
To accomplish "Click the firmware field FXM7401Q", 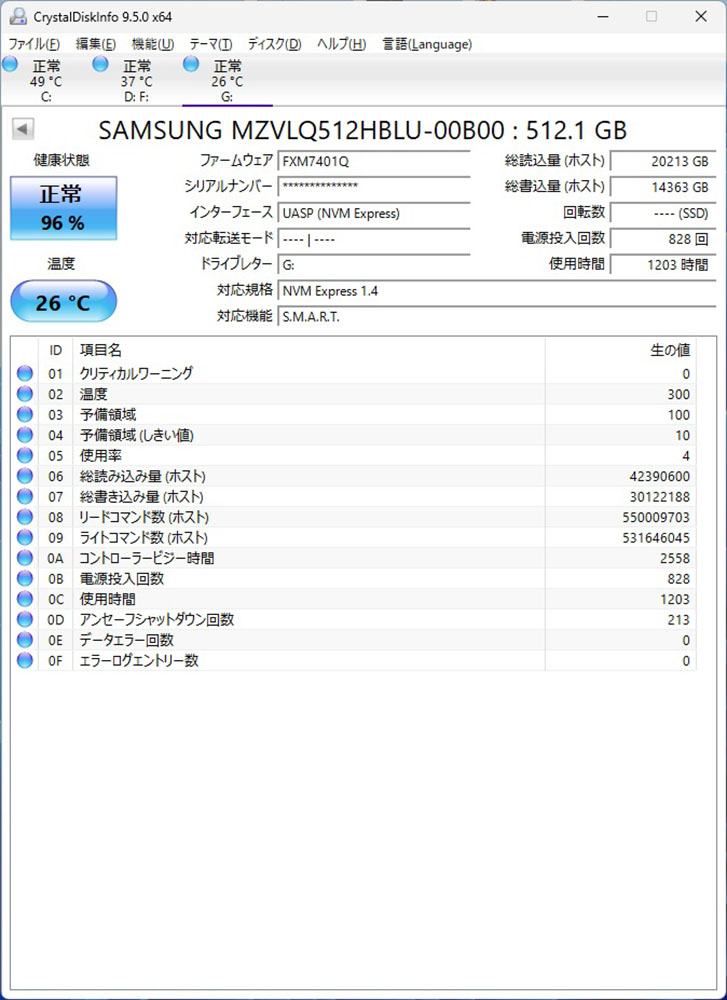I will 374,161.
